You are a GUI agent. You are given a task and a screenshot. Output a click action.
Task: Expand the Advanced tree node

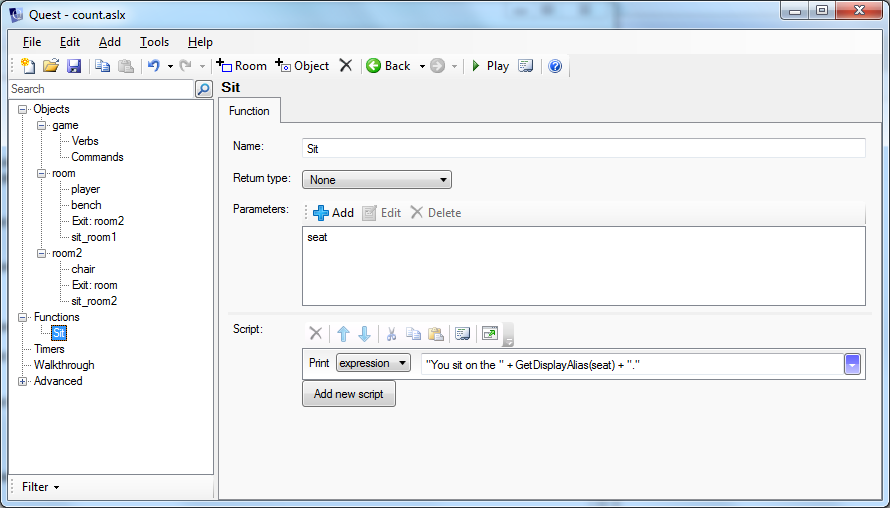coord(23,381)
